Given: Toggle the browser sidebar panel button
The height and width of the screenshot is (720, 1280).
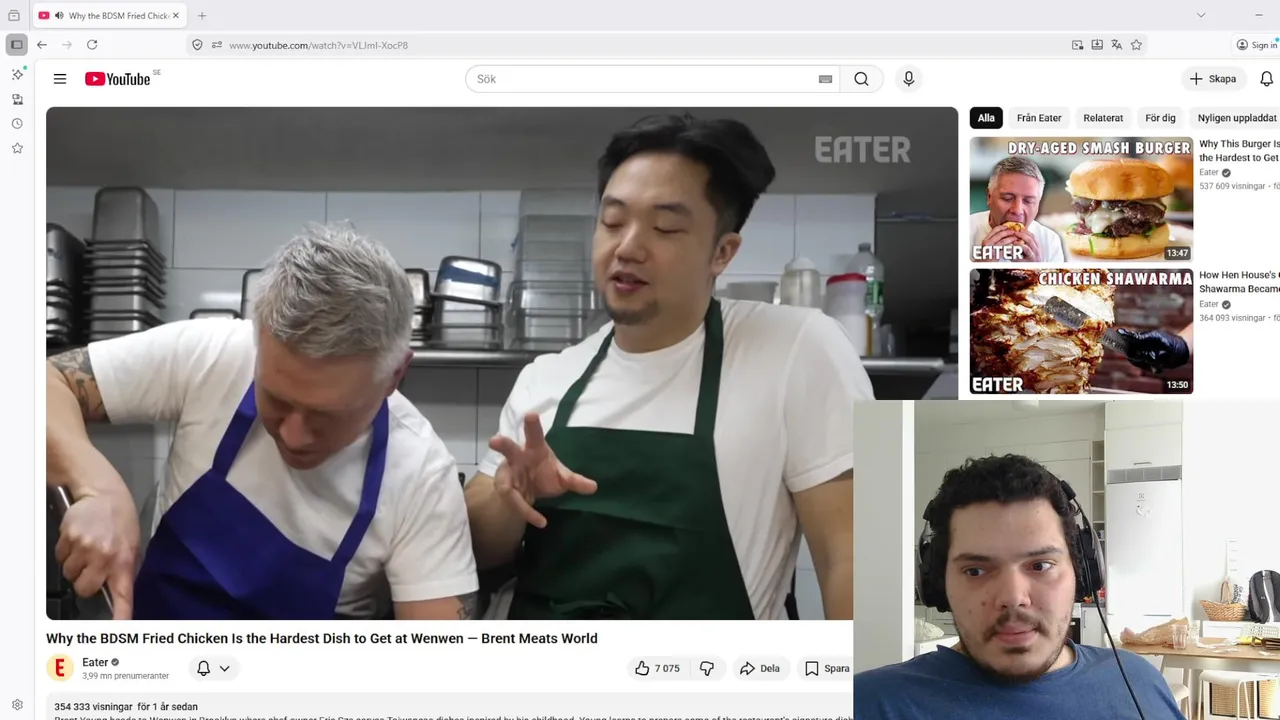Looking at the screenshot, I should click(x=16, y=45).
